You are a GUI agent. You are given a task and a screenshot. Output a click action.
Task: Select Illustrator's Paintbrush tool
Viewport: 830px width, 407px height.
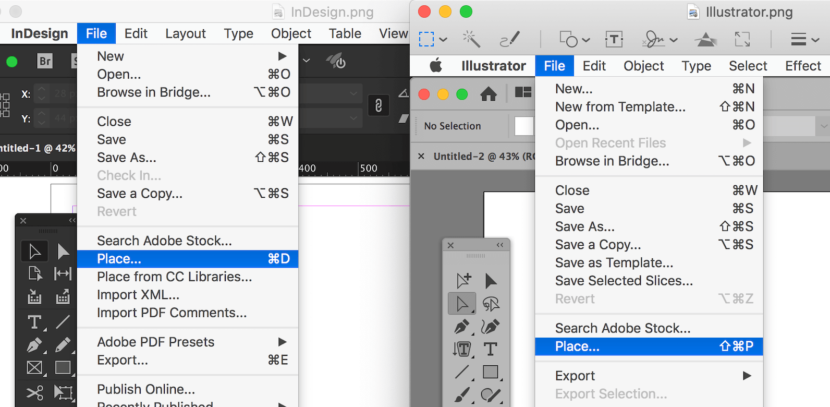pyautogui.click(x=462, y=395)
